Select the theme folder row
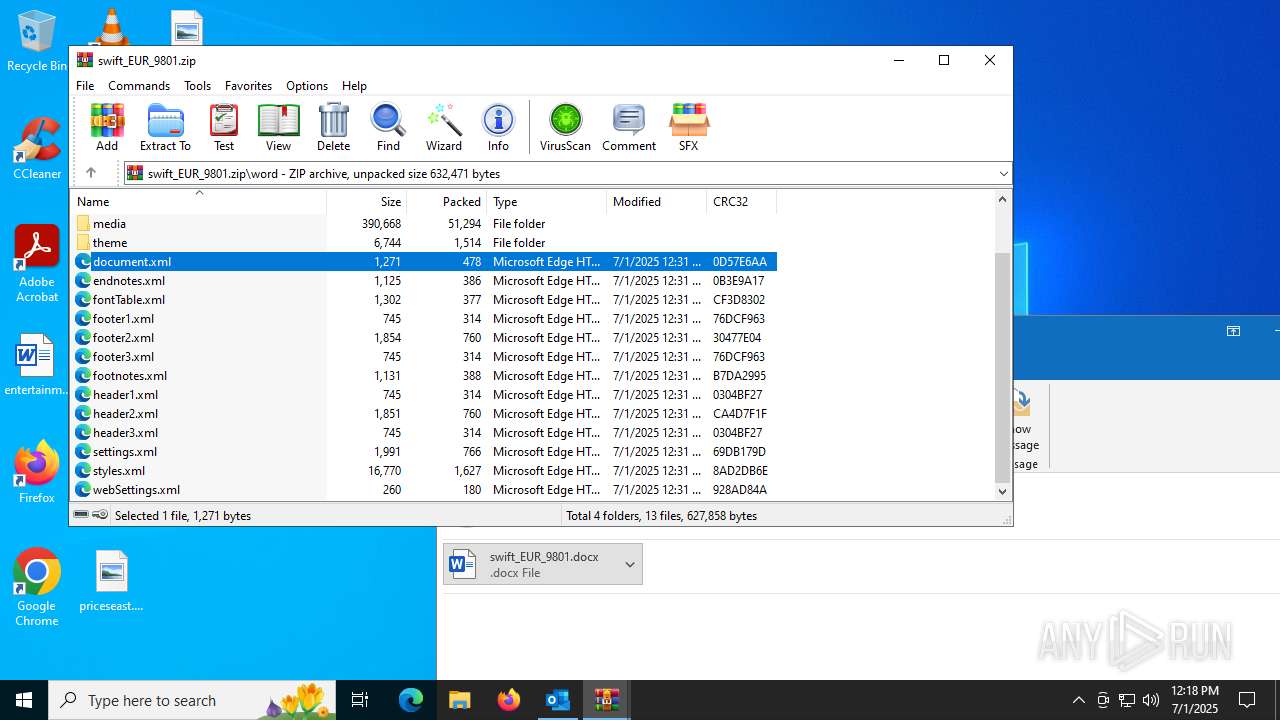 [x=424, y=243]
